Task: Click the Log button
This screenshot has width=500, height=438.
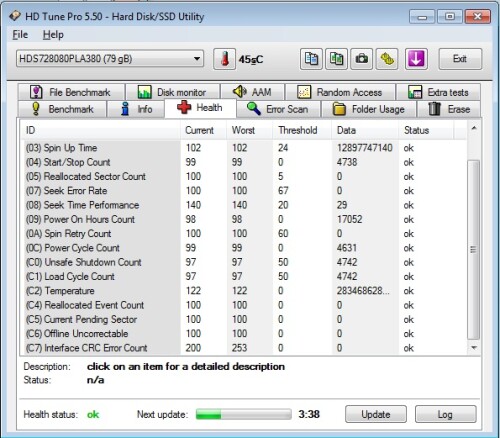Action: click(x=445, y=414)
